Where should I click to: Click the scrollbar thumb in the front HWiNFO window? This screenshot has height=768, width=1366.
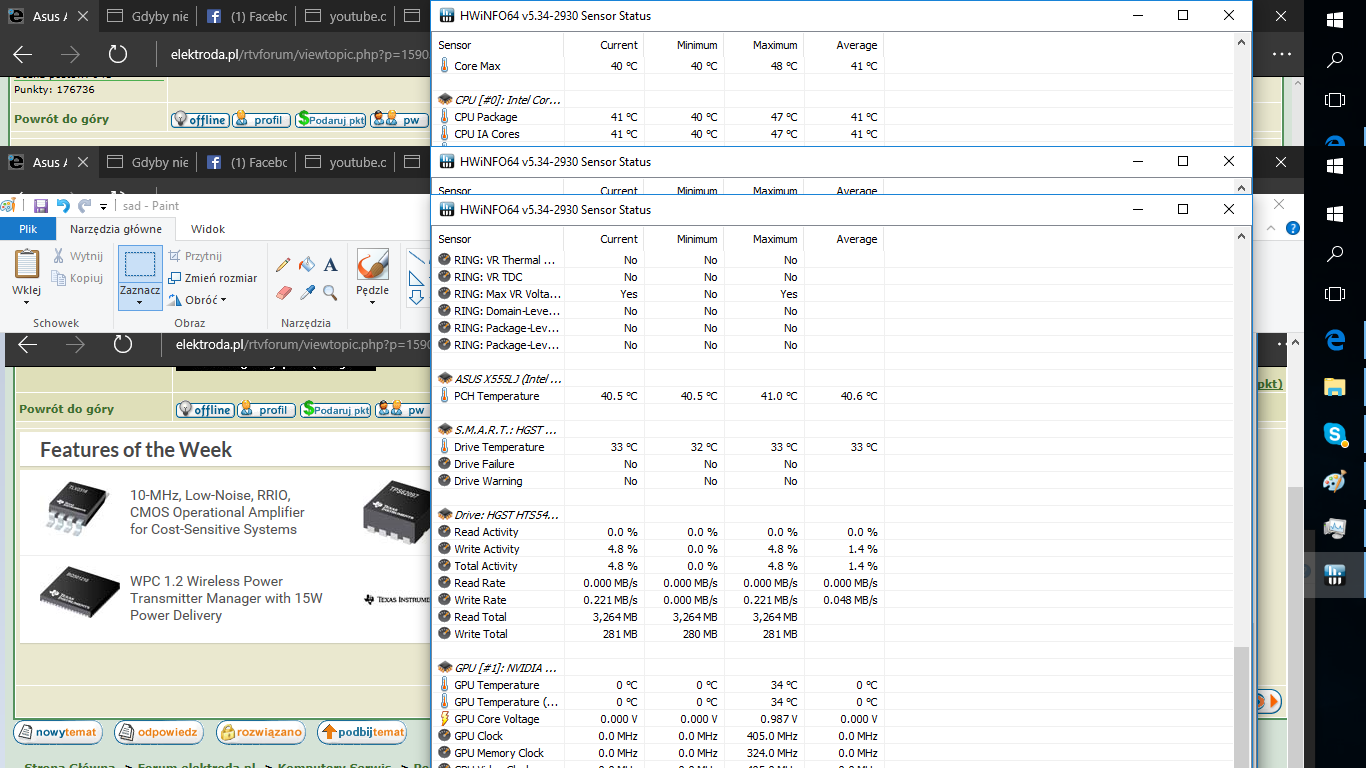click(x=1241, y=706)
